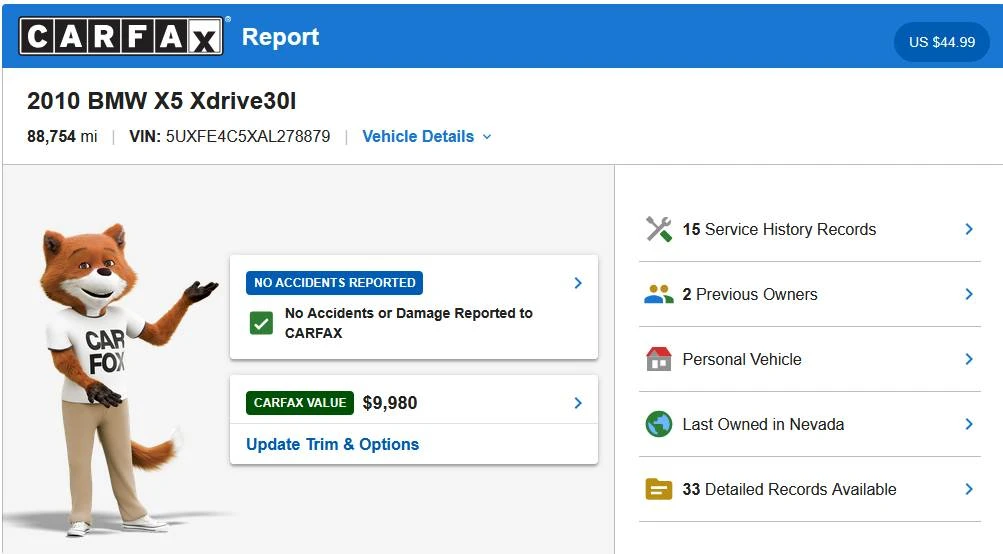Click the house icon for Personal Vehicle
The image size is (1003, 554).
click(x=658, y=359)
